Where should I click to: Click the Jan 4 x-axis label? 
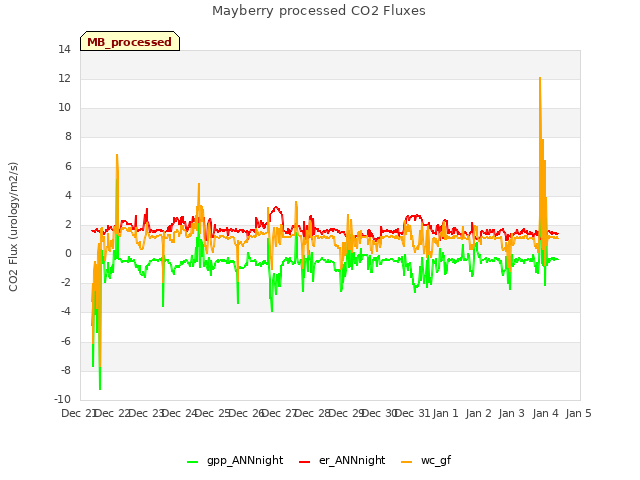[545, 413]
